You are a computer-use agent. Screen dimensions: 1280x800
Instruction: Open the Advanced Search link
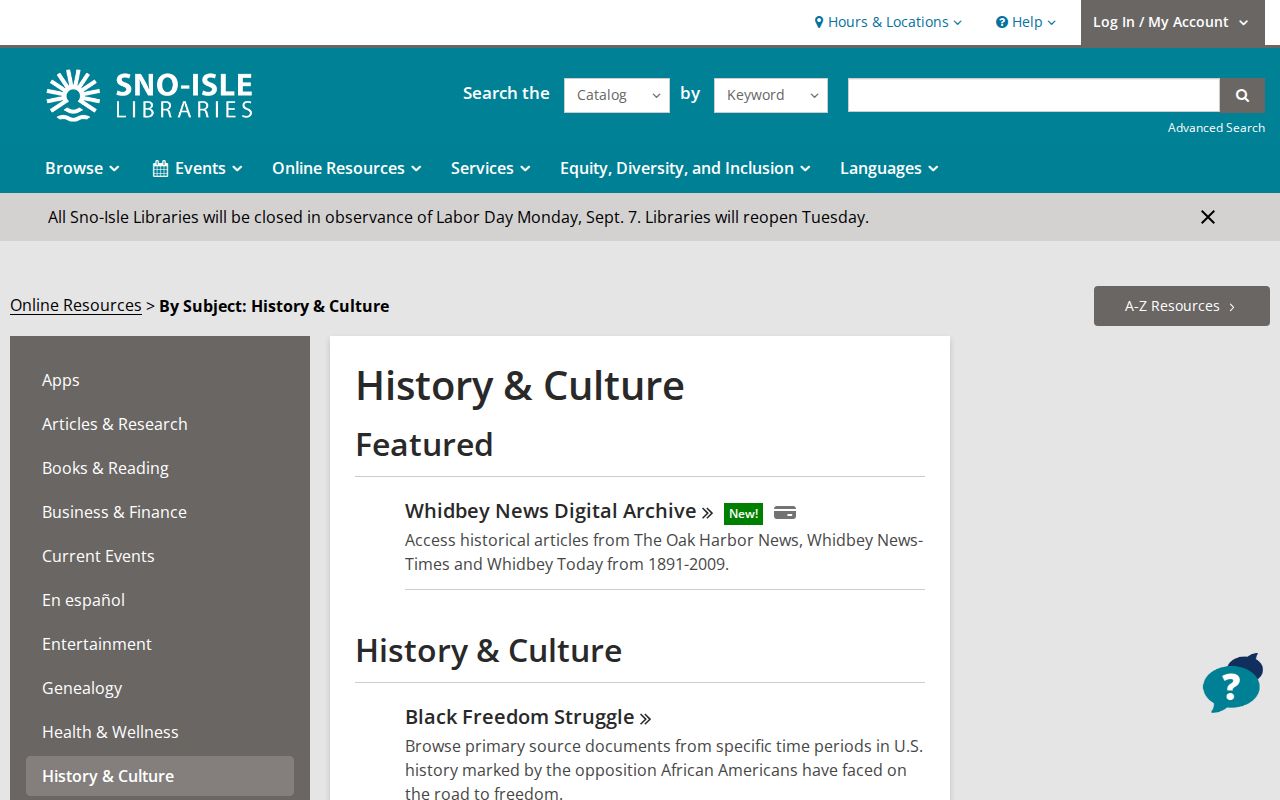pyautogui.click(x=1216, y=128)
